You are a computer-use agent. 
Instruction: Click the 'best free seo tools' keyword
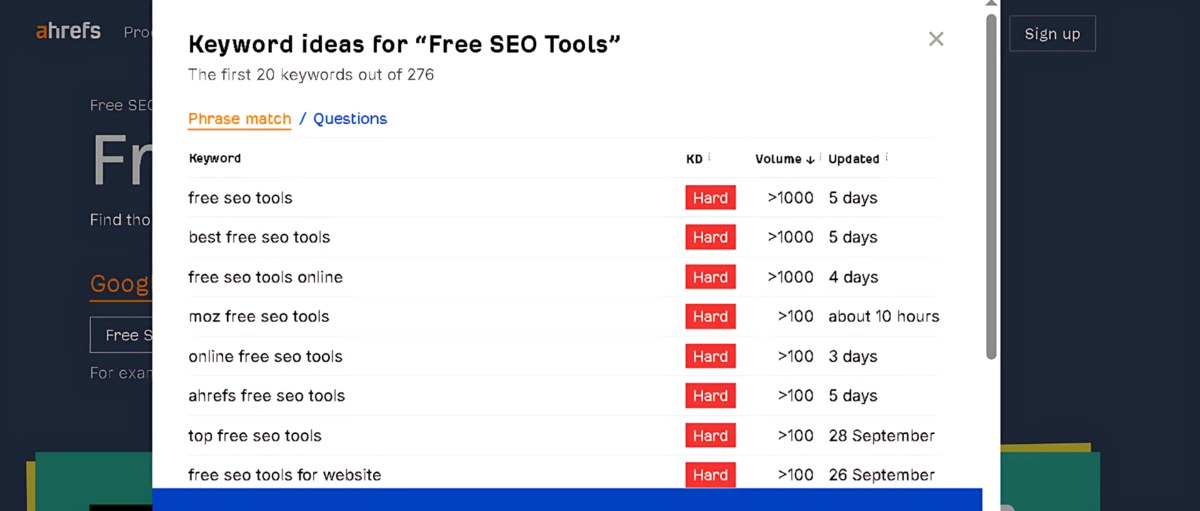pos(259,237)
